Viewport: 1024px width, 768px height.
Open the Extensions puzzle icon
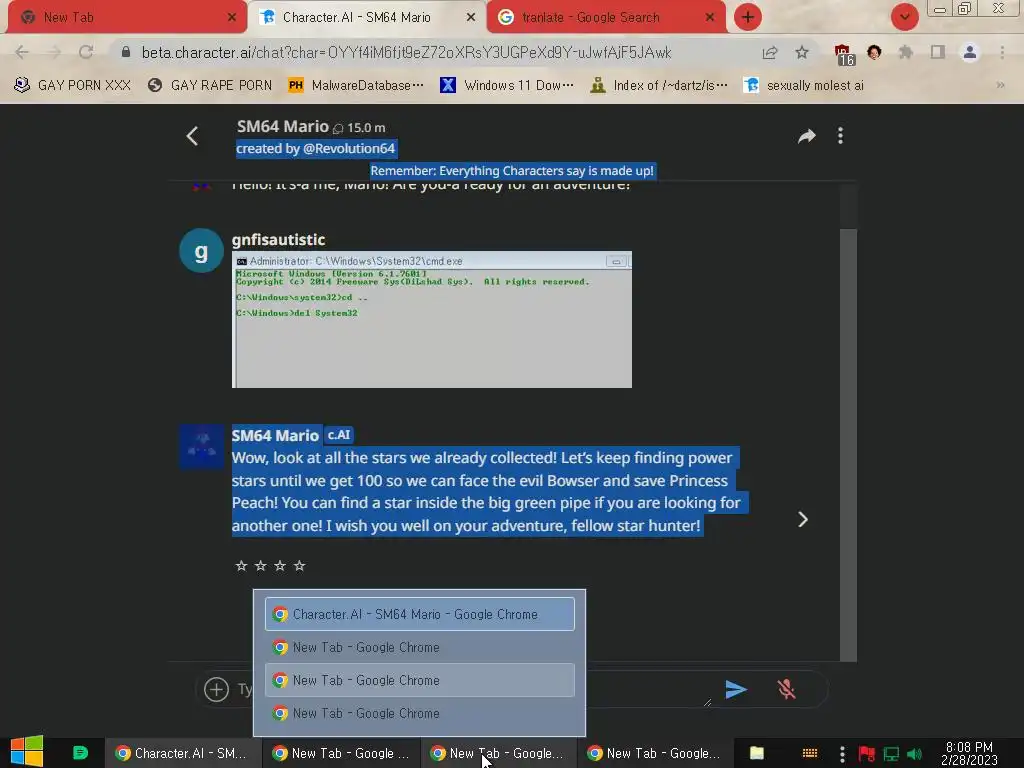(x=906, y=52)
